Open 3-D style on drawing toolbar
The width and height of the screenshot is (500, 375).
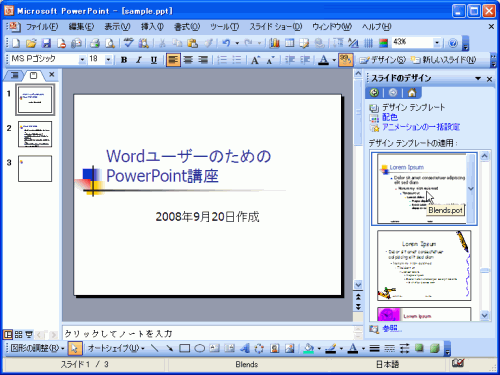click(x=434, y=348)
